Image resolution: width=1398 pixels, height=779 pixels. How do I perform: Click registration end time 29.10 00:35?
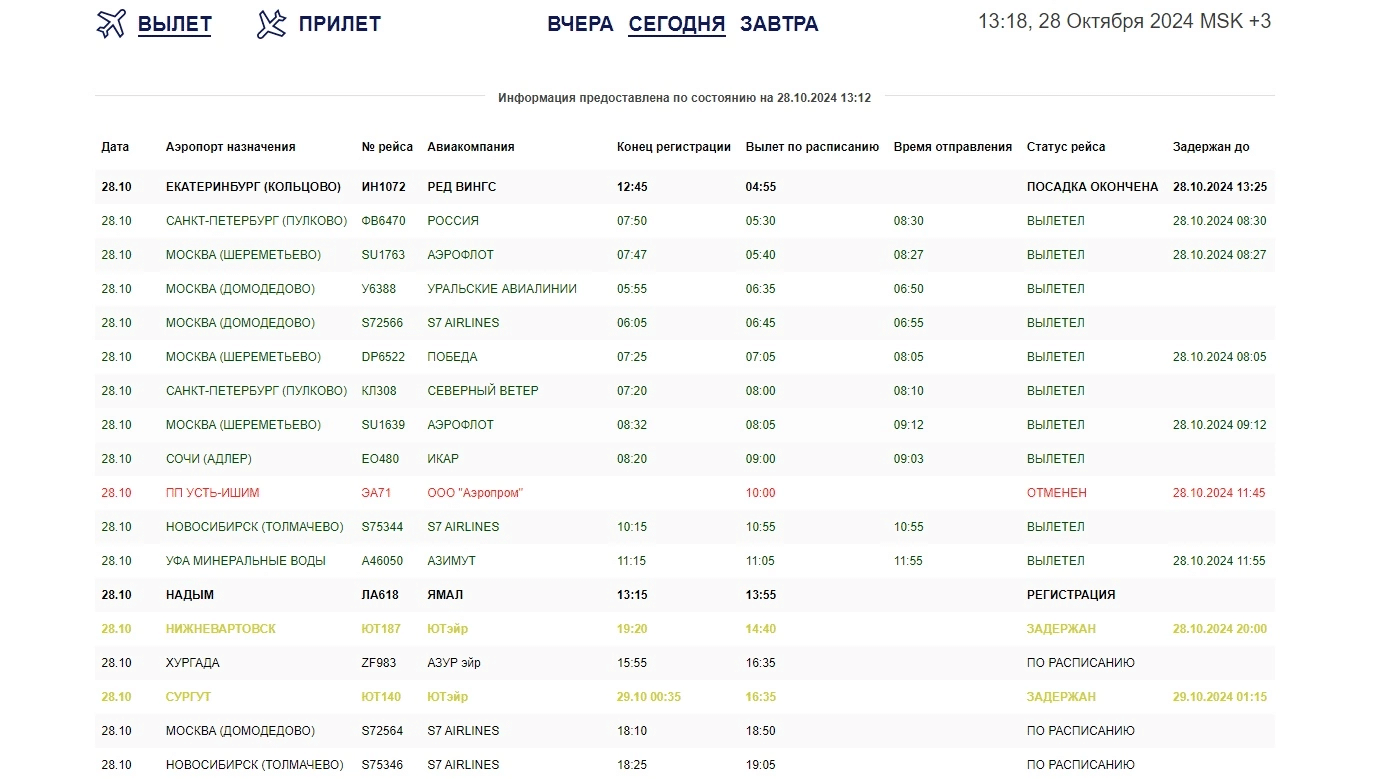(649, 697)
